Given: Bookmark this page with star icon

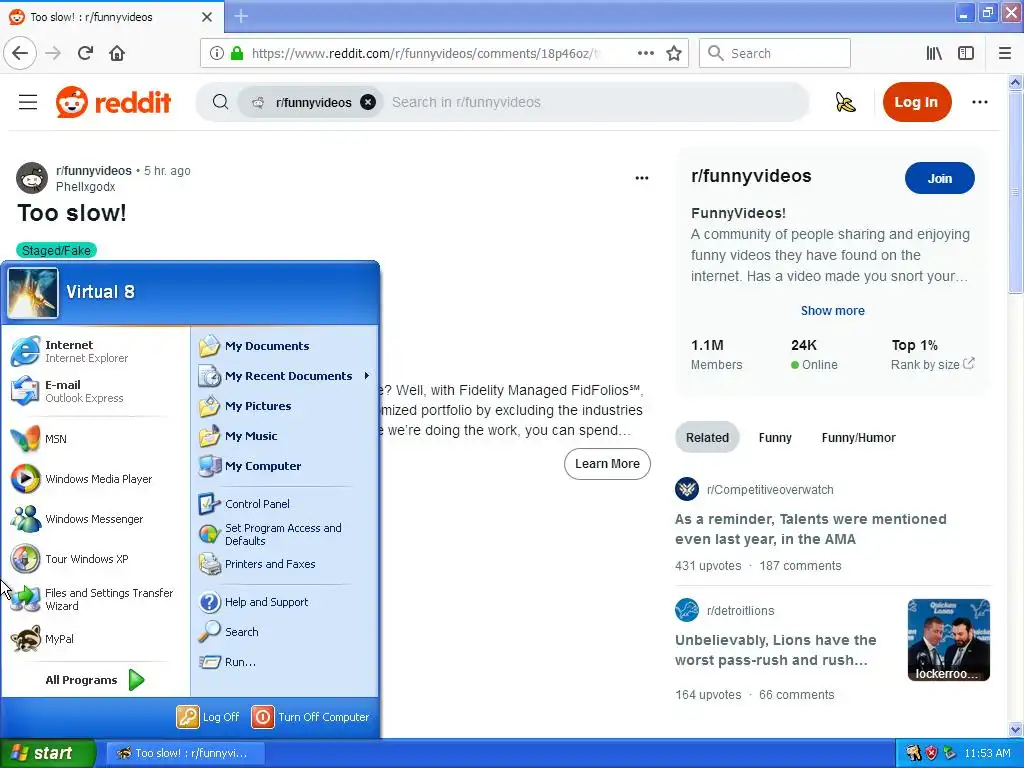Looking at the screenshot, I should 674,54.
